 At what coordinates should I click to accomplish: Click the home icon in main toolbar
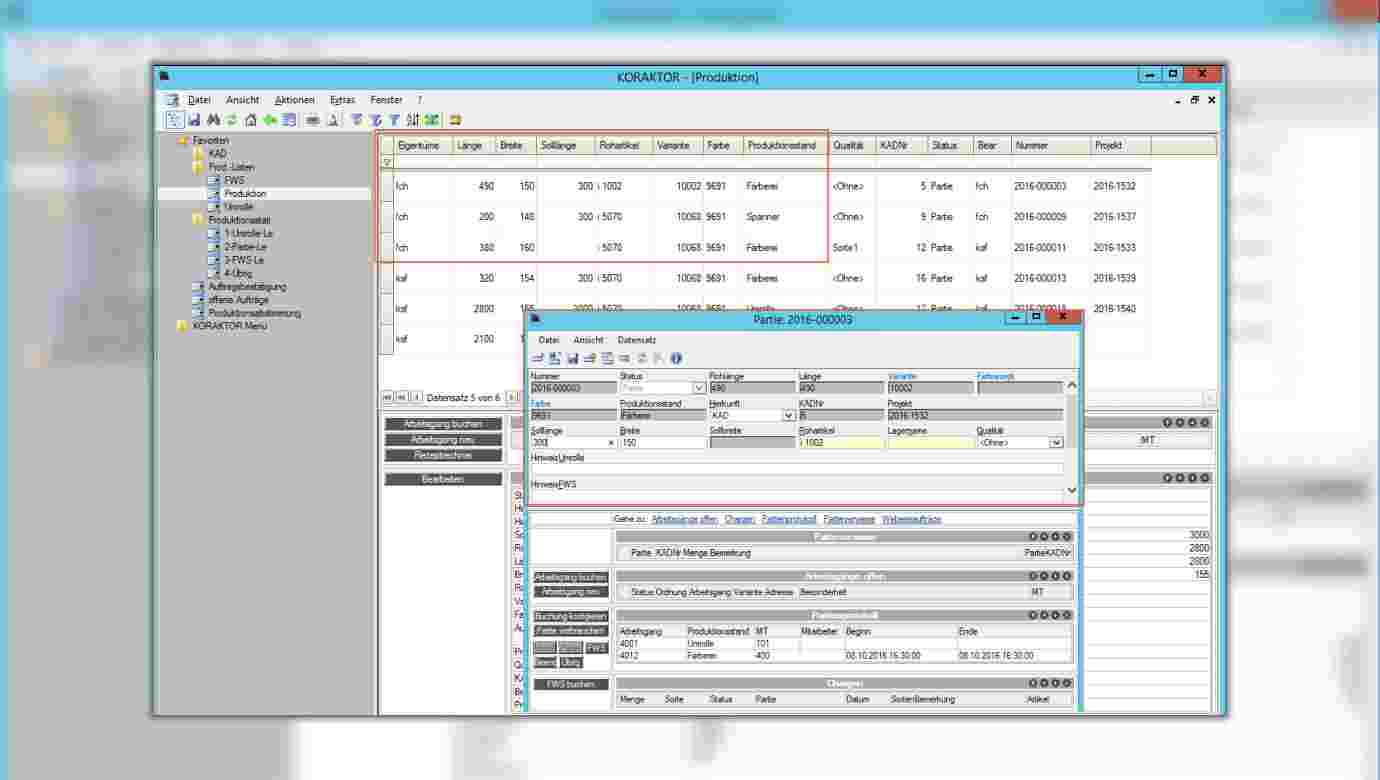click(x=251, y=120)
